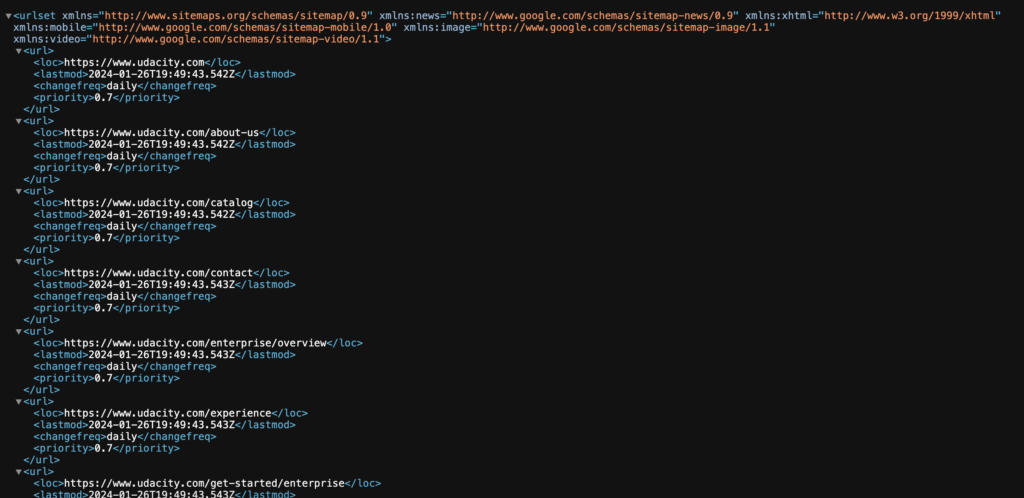Collapse the url entry for www.udacity.com homepage
This screenshot has height=498, width=1024.
tap(19, 51)
